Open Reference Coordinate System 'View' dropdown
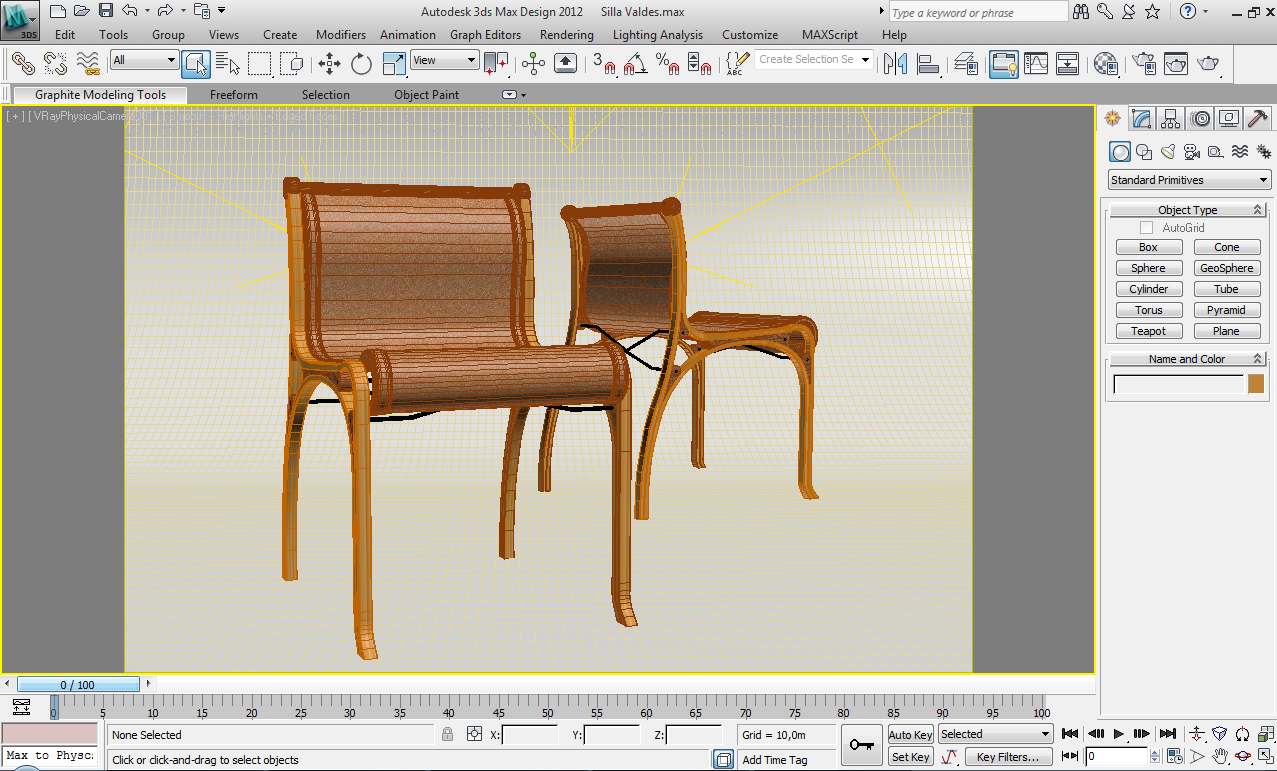The height and width of the screenshot is (771, 1277). pyautogui.click(x=445, y=60)
